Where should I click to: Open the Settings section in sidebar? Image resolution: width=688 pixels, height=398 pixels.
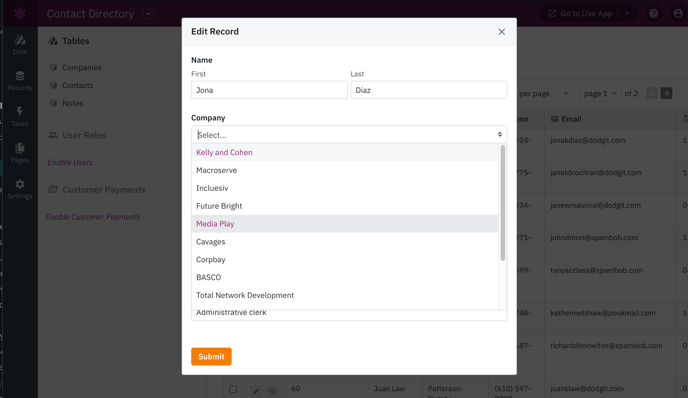pyautogui.click(x=20, y=190)
